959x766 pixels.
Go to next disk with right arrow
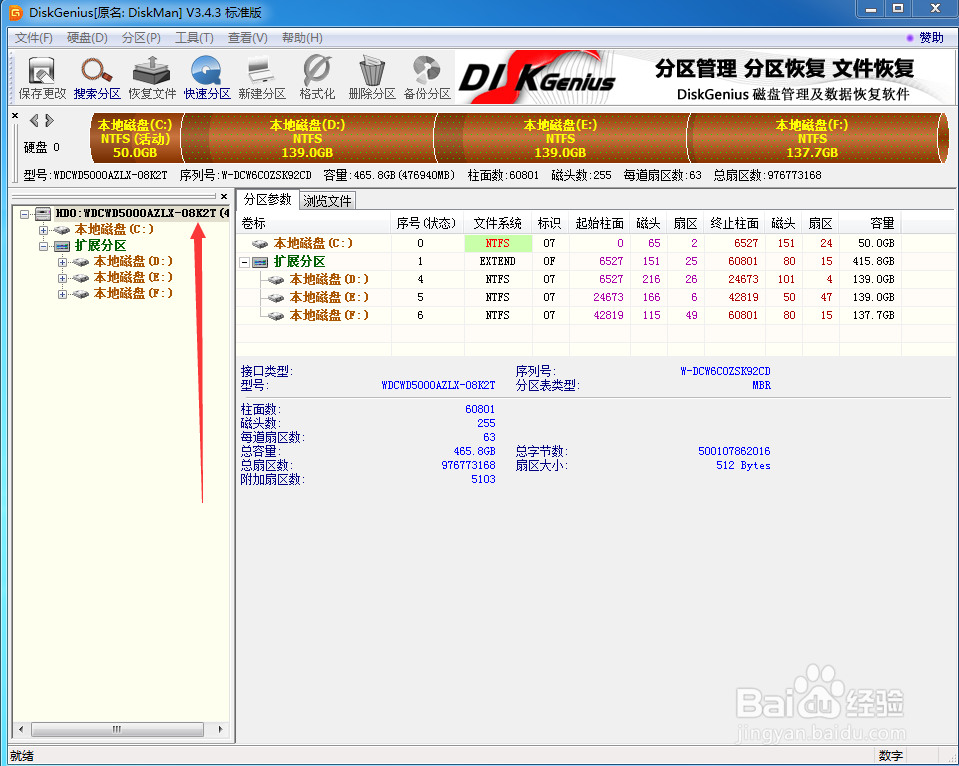coord(50,121)
